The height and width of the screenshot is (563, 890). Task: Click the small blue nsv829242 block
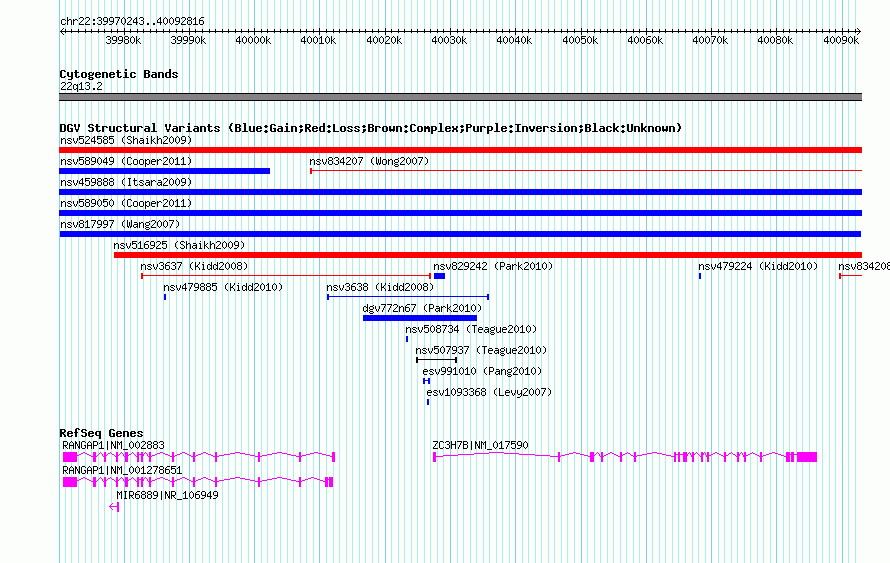pos(439,276)
